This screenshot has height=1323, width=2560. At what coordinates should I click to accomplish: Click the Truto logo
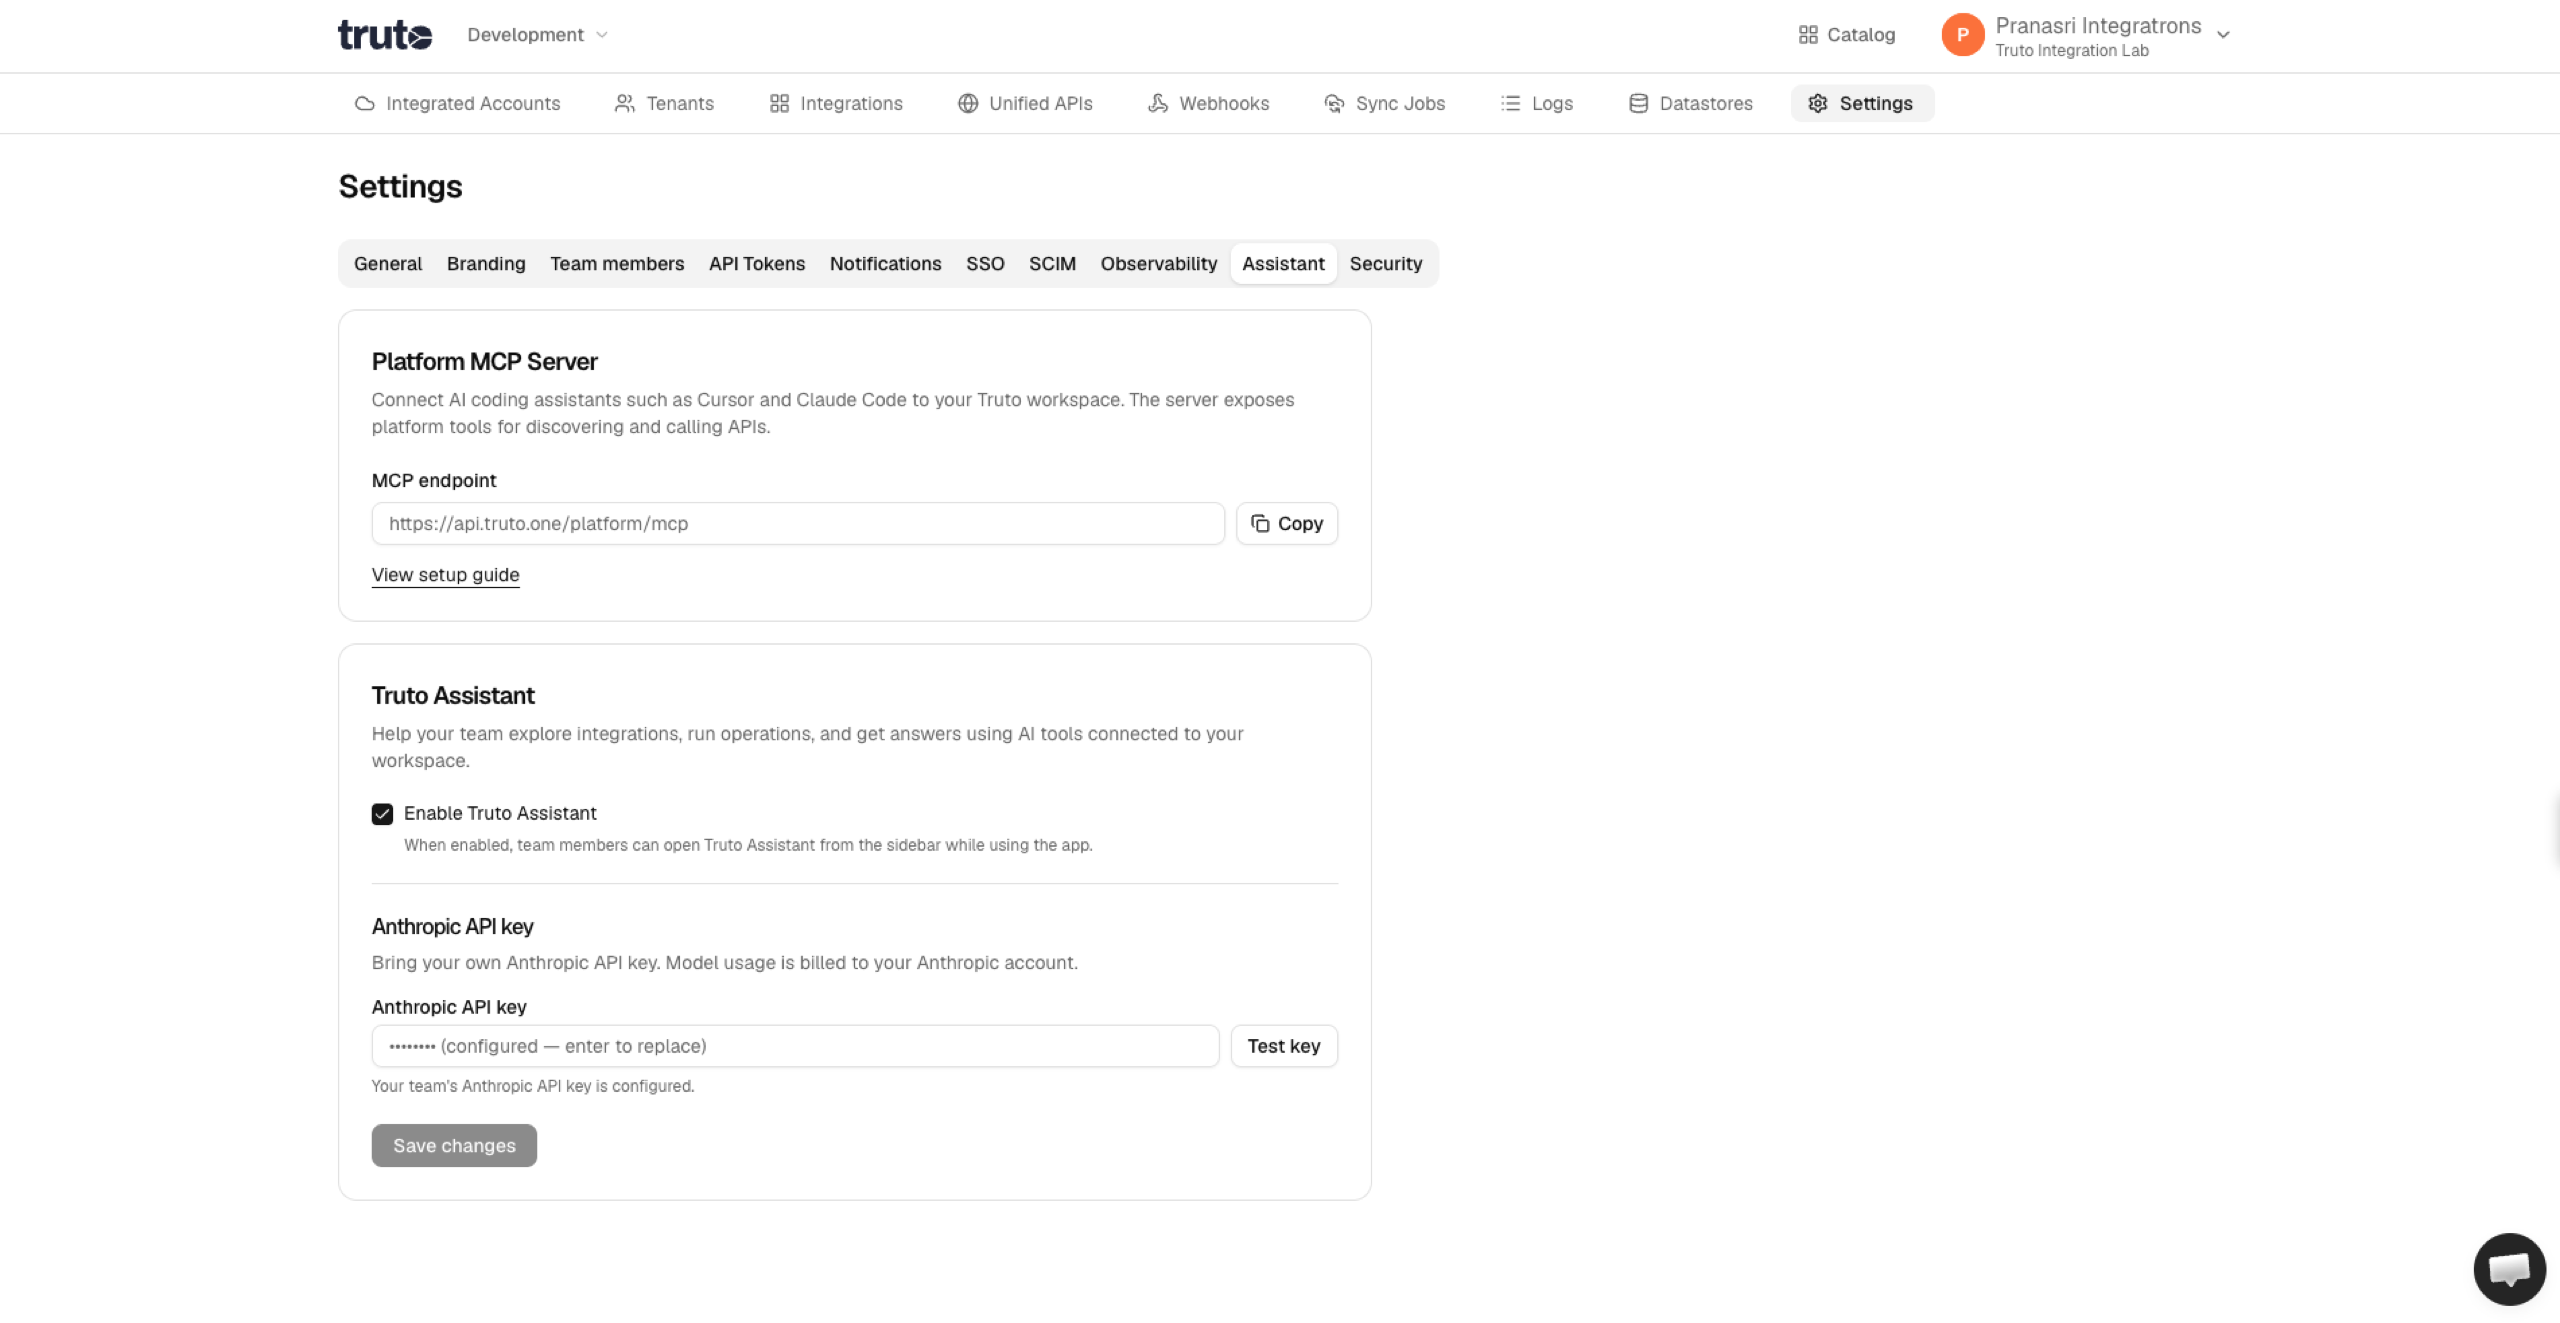[385, 35]
